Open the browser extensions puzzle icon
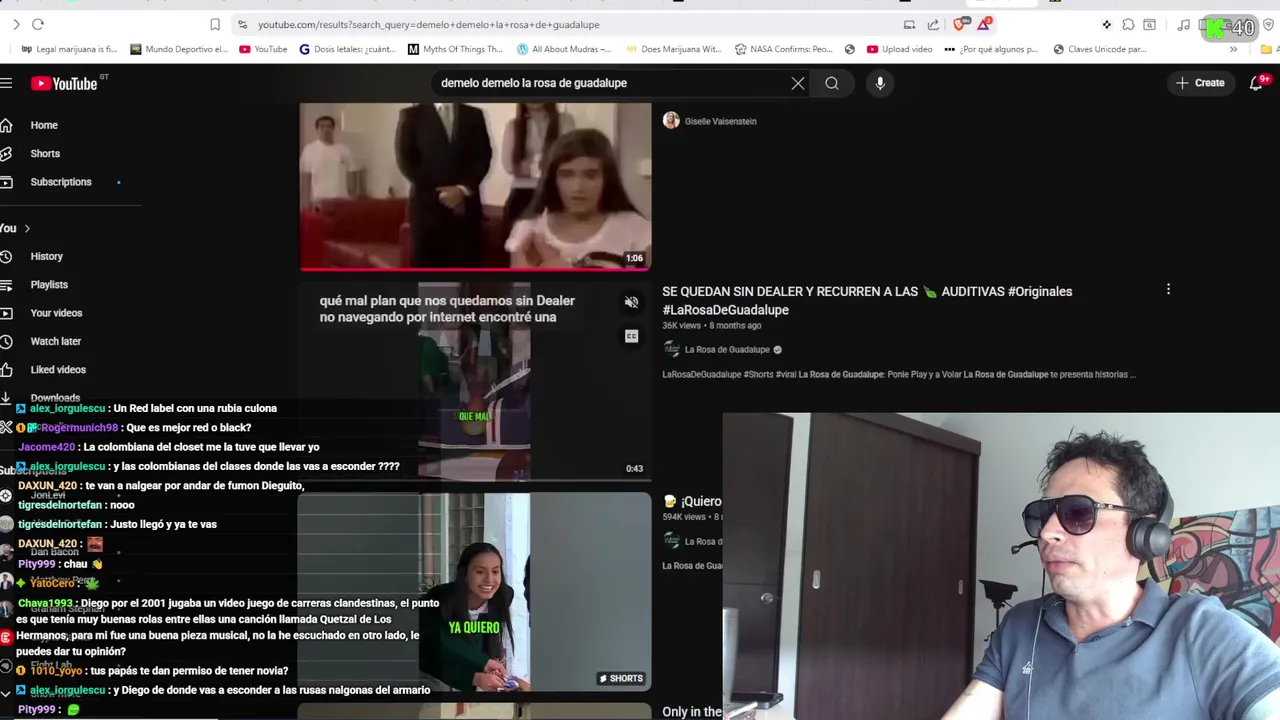1280x720 pixels. click(1128, 24)
